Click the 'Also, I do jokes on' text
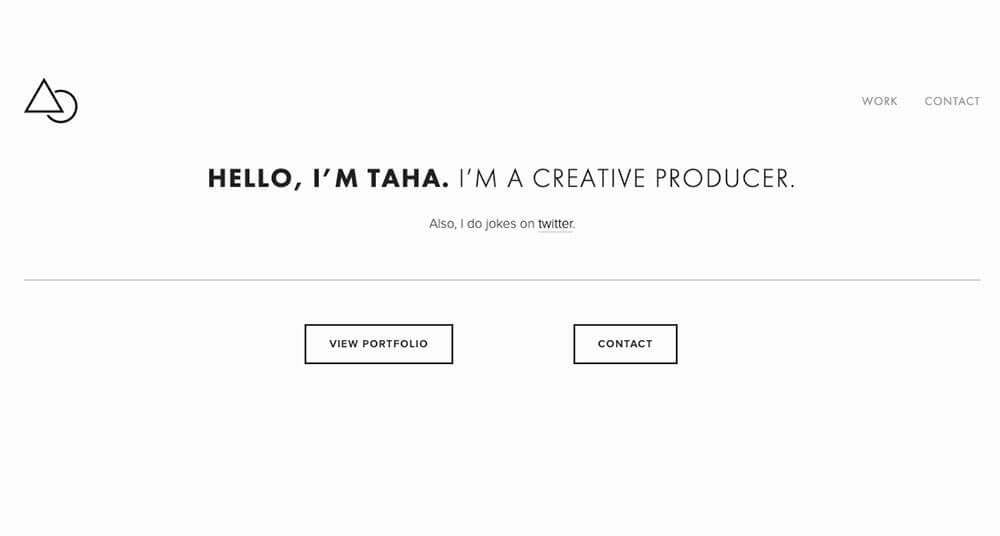The height and width of the screenshot is (536, 1000). (x=482, y=224)
